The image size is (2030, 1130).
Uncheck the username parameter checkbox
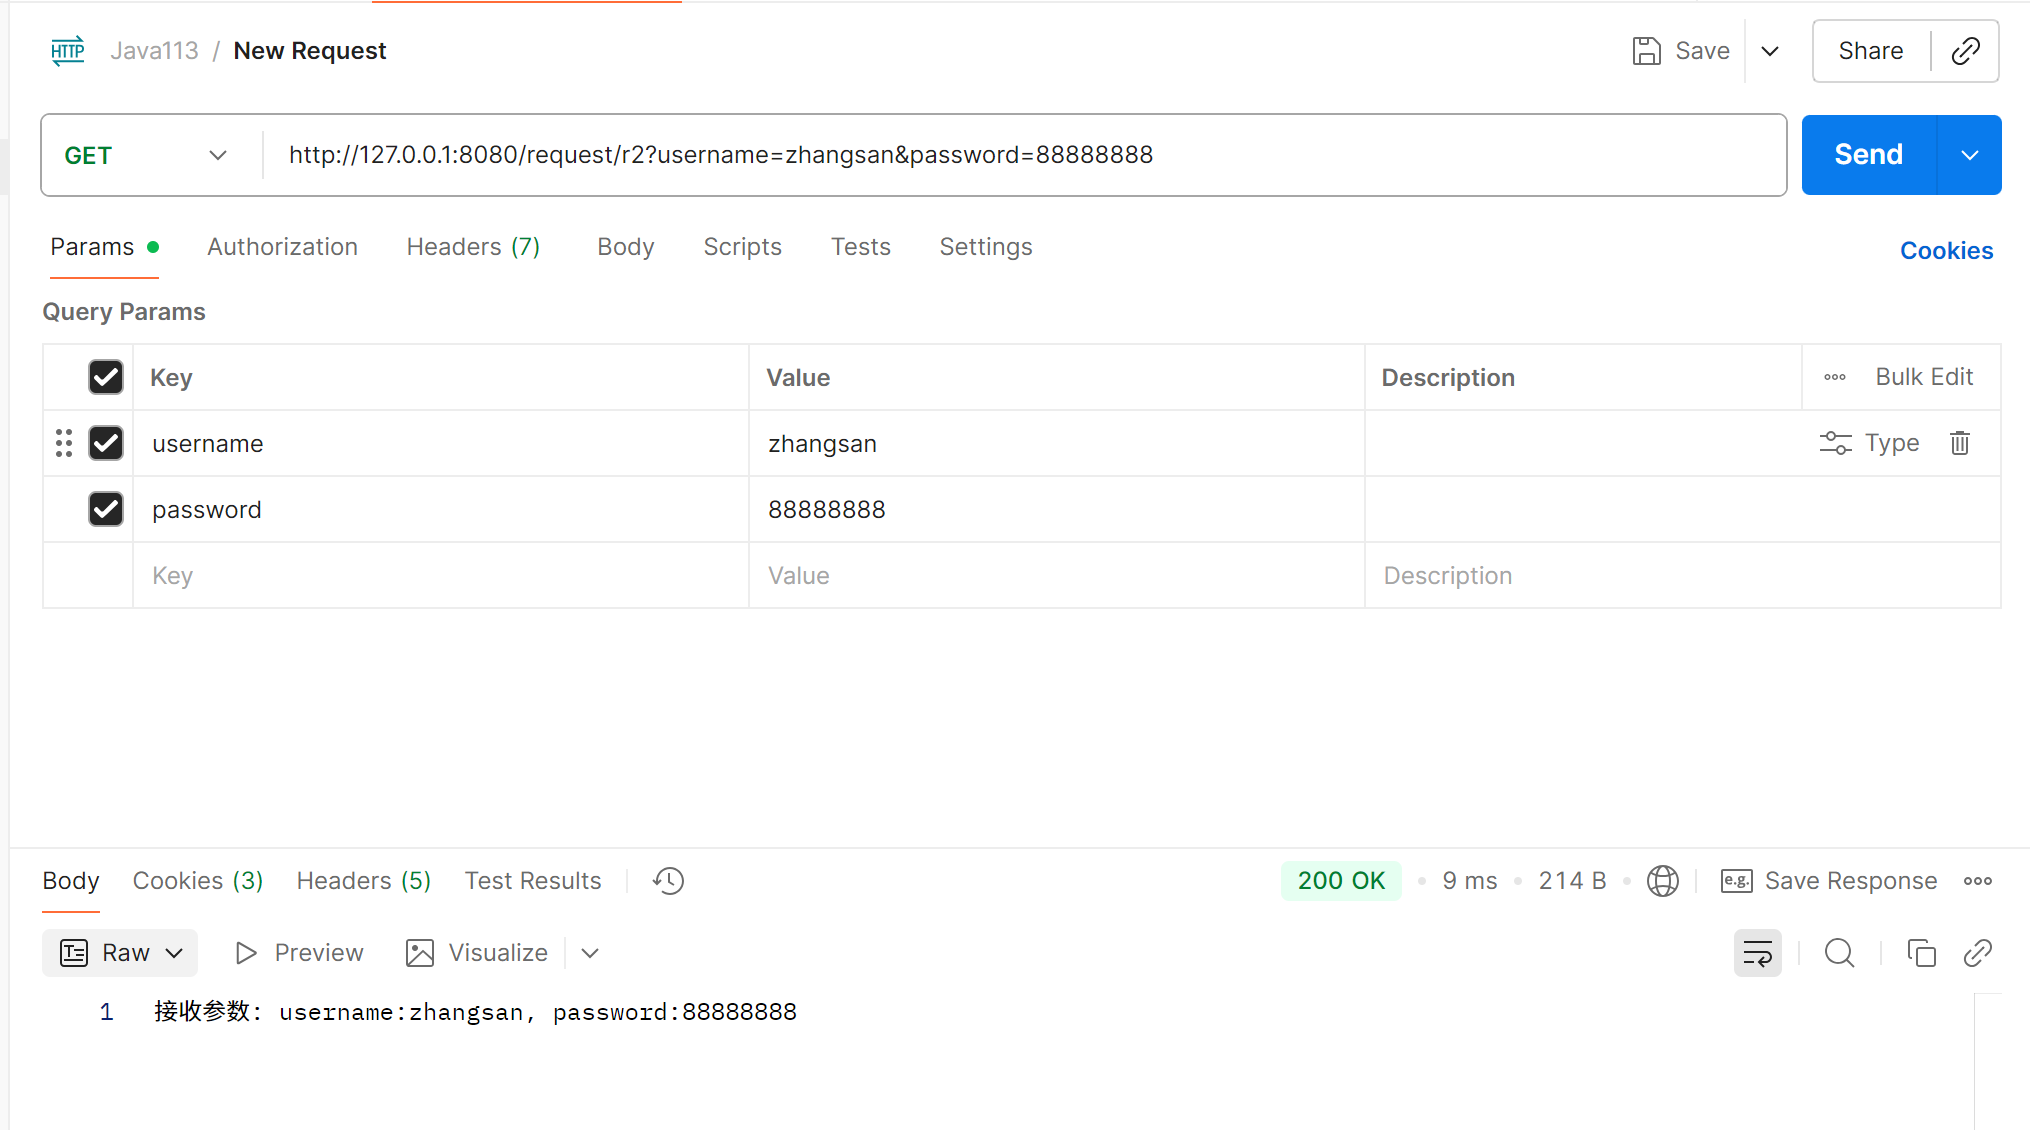coord(106,443)
